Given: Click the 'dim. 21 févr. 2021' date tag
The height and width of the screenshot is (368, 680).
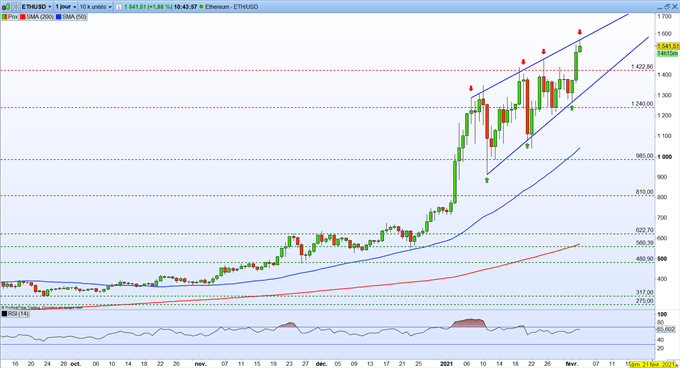Looking at the screenshot, I should point(653,364).
